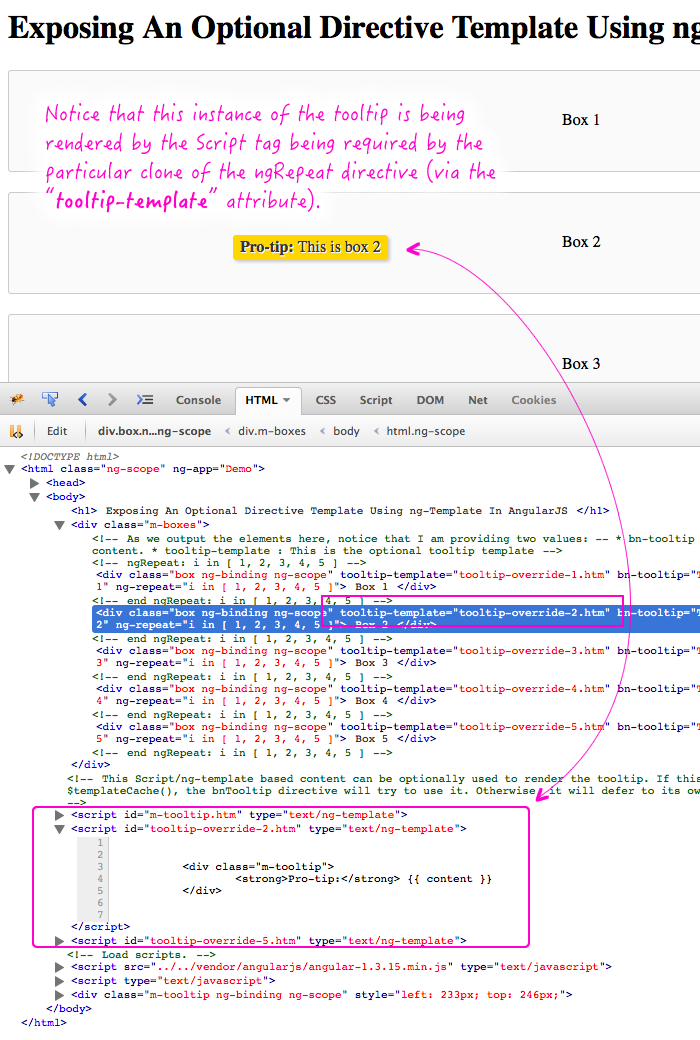Click the break-on-mutate icon beside Edit
The image size is (700, 1040).
(x=16, y=431)
